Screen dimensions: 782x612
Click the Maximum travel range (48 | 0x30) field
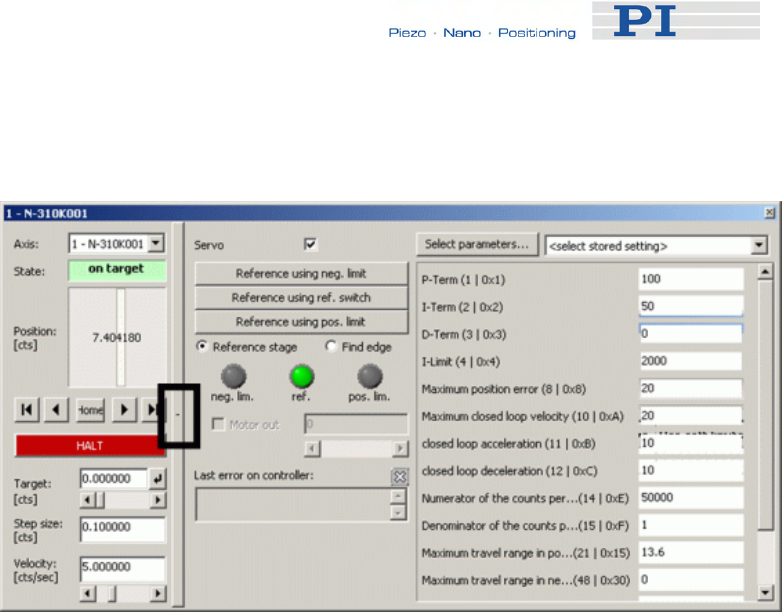click(x=691, y=580)
